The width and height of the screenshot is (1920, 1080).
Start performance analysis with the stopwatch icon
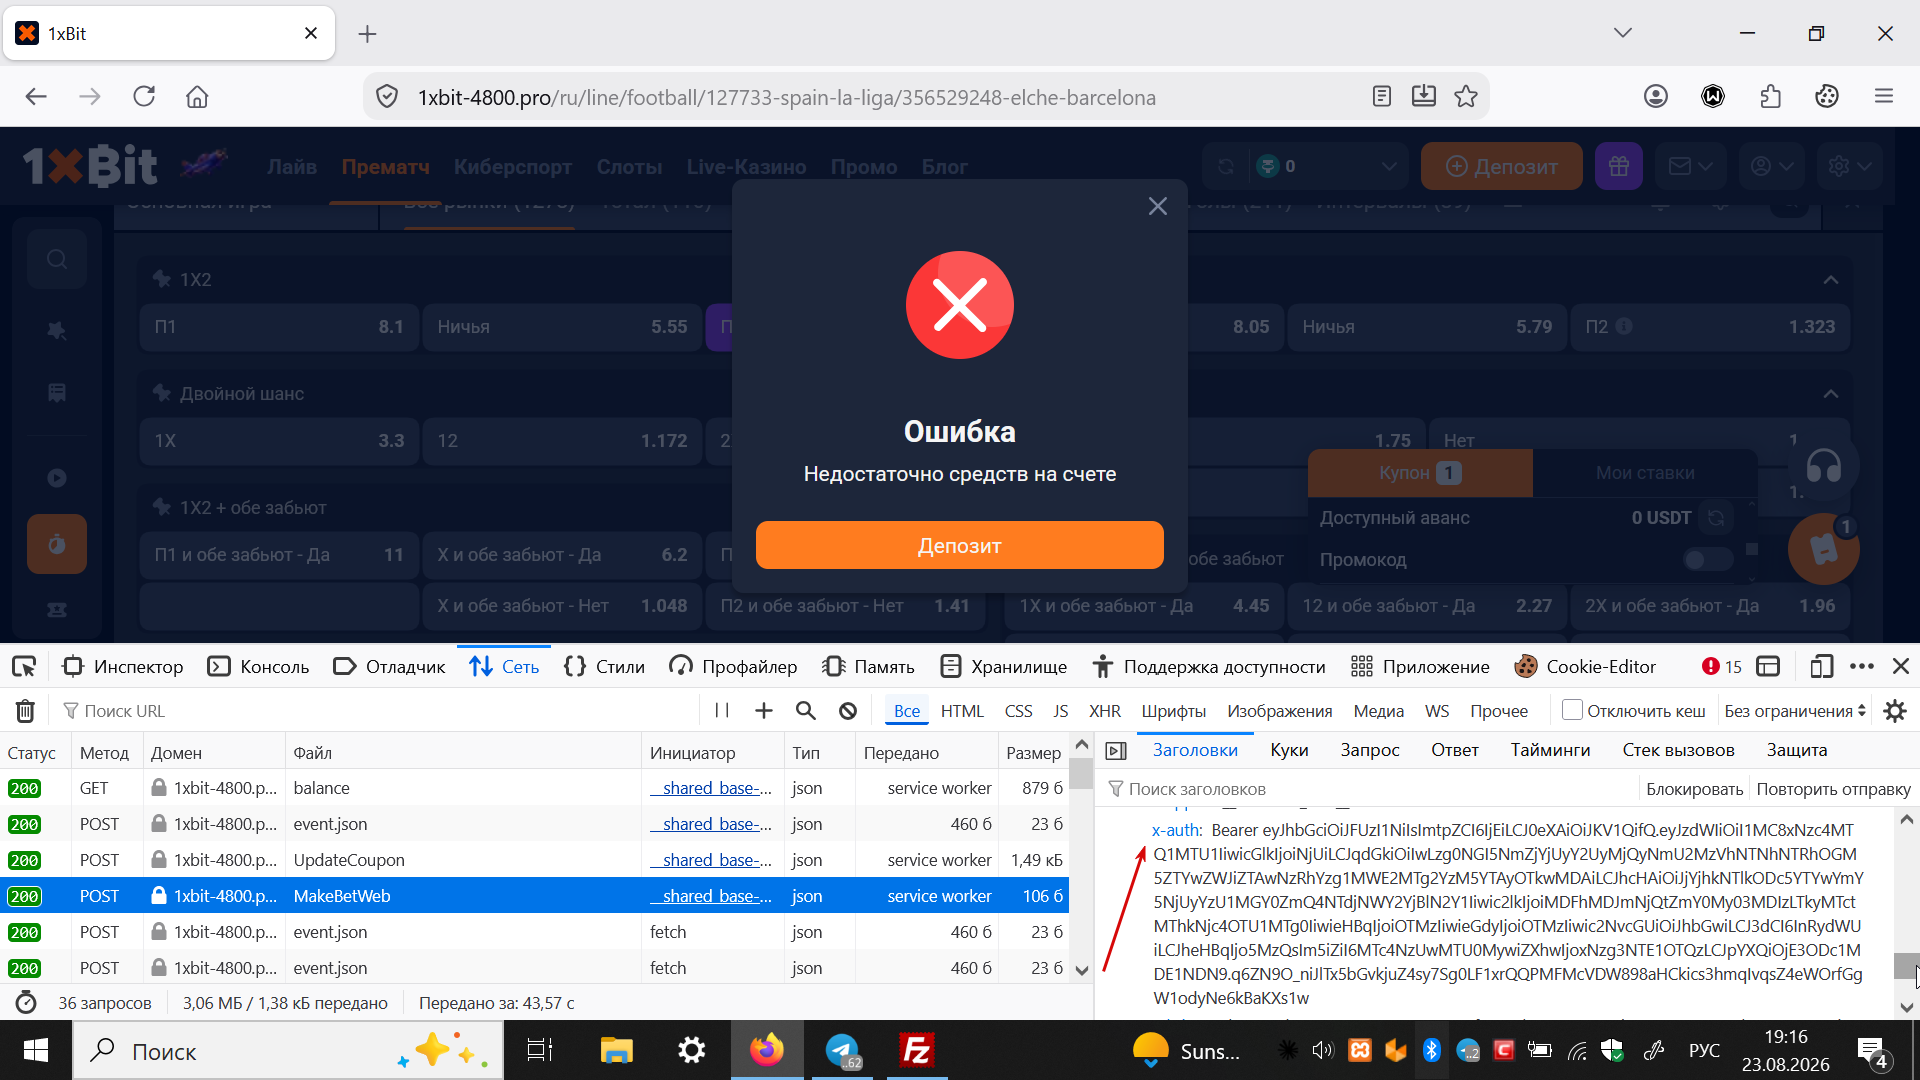(x=26, y=1002)
